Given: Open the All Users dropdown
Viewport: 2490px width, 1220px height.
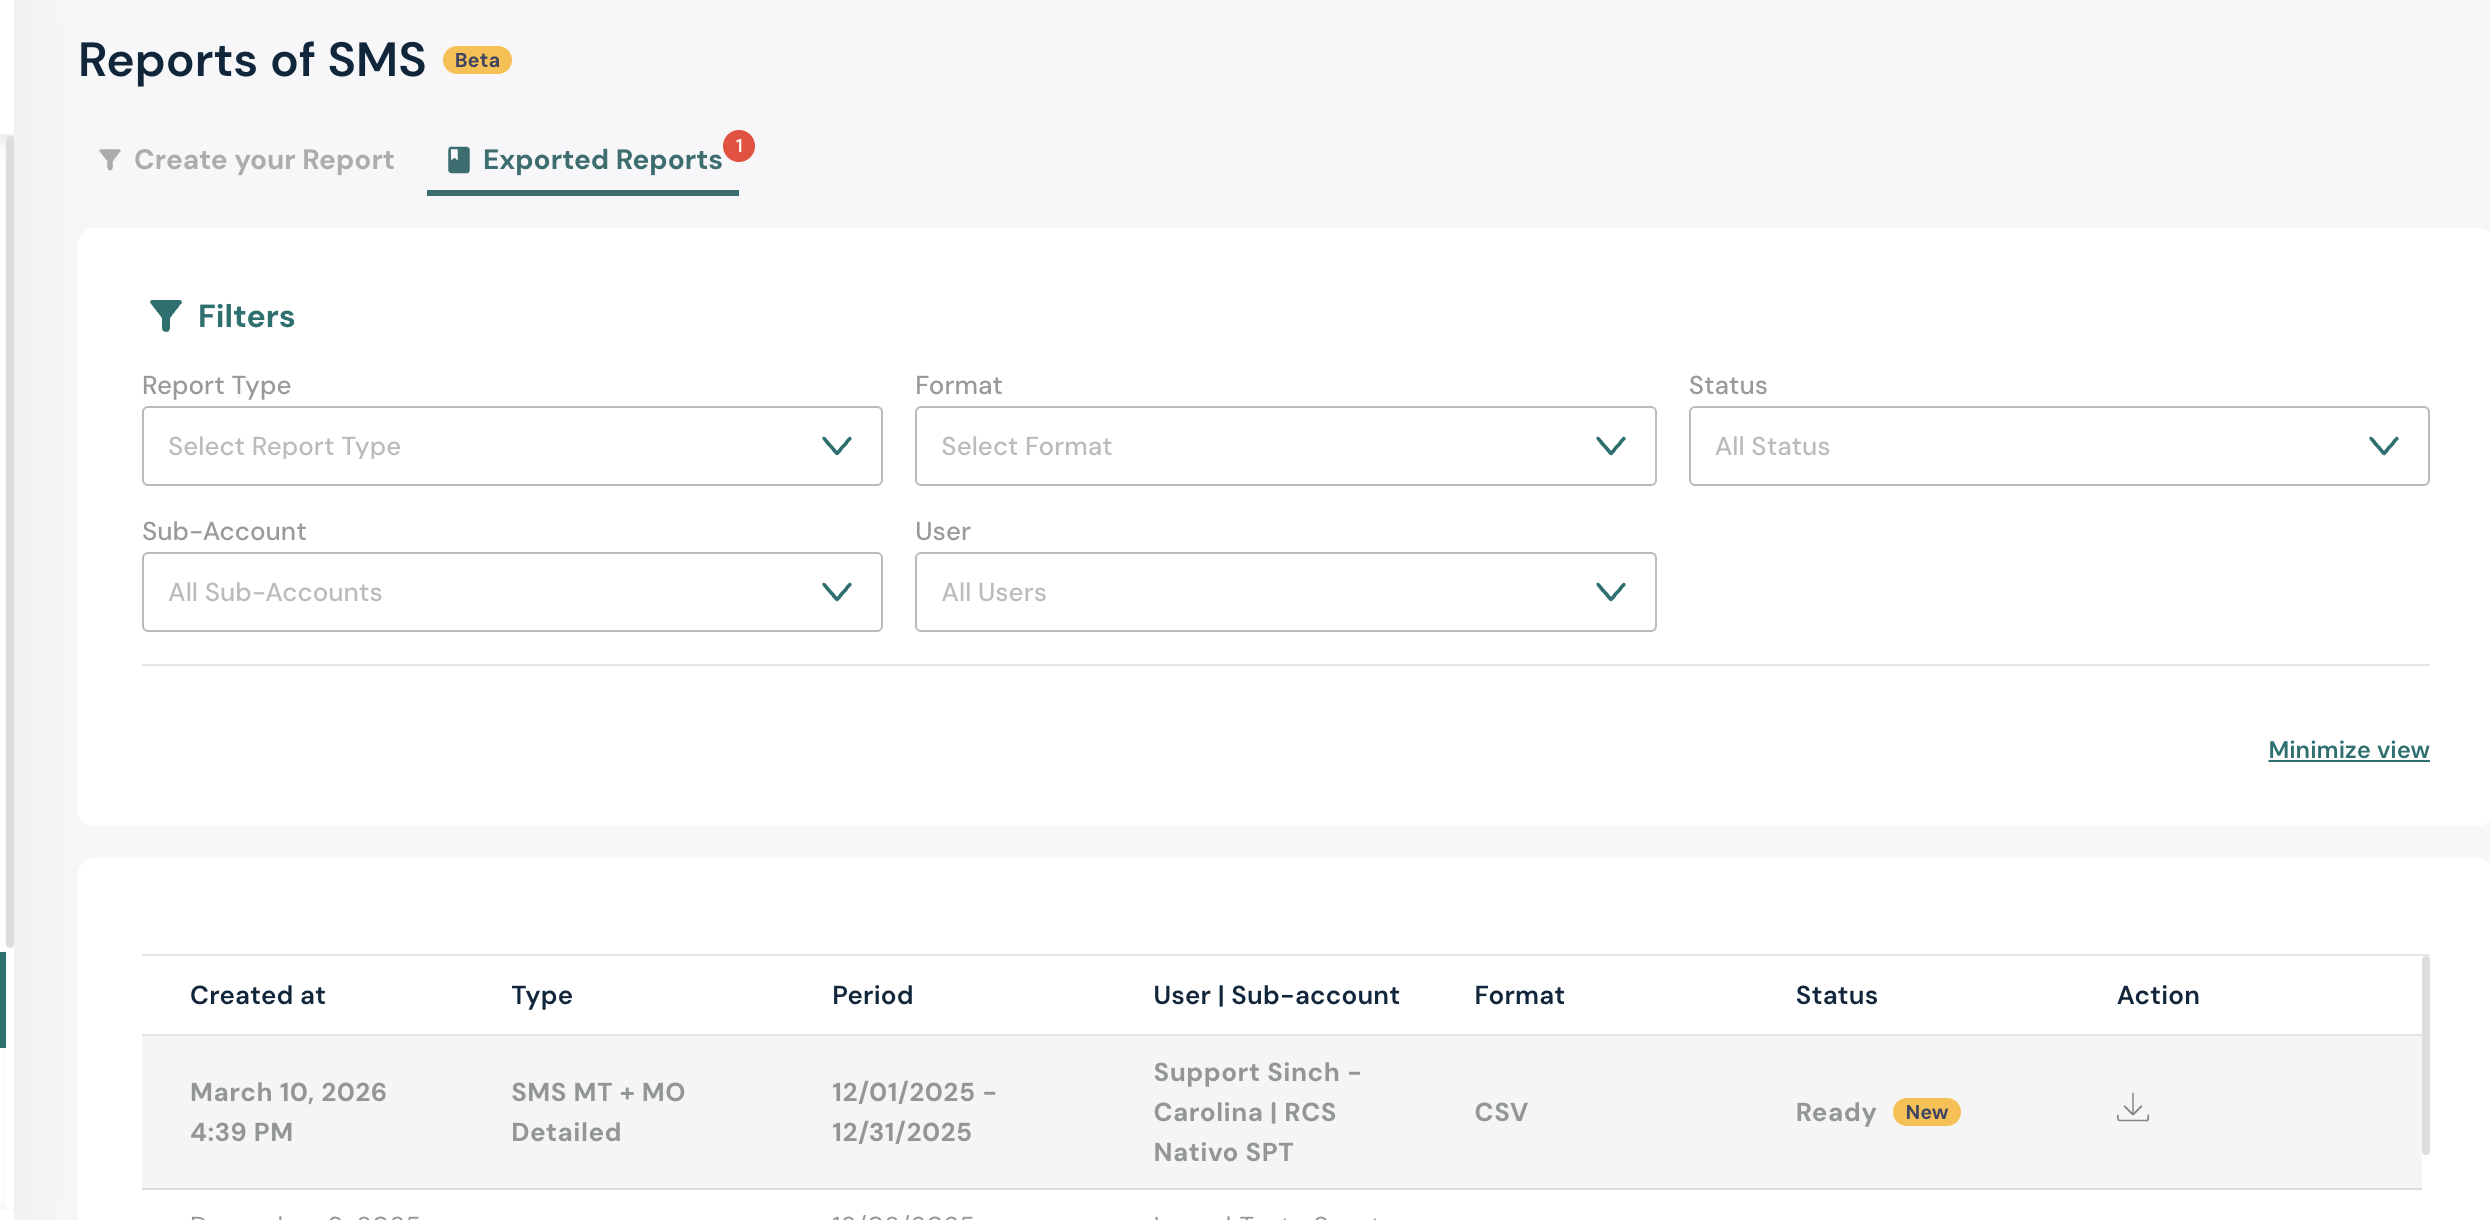Looking at the screenshot, I should pos(1285,592).
